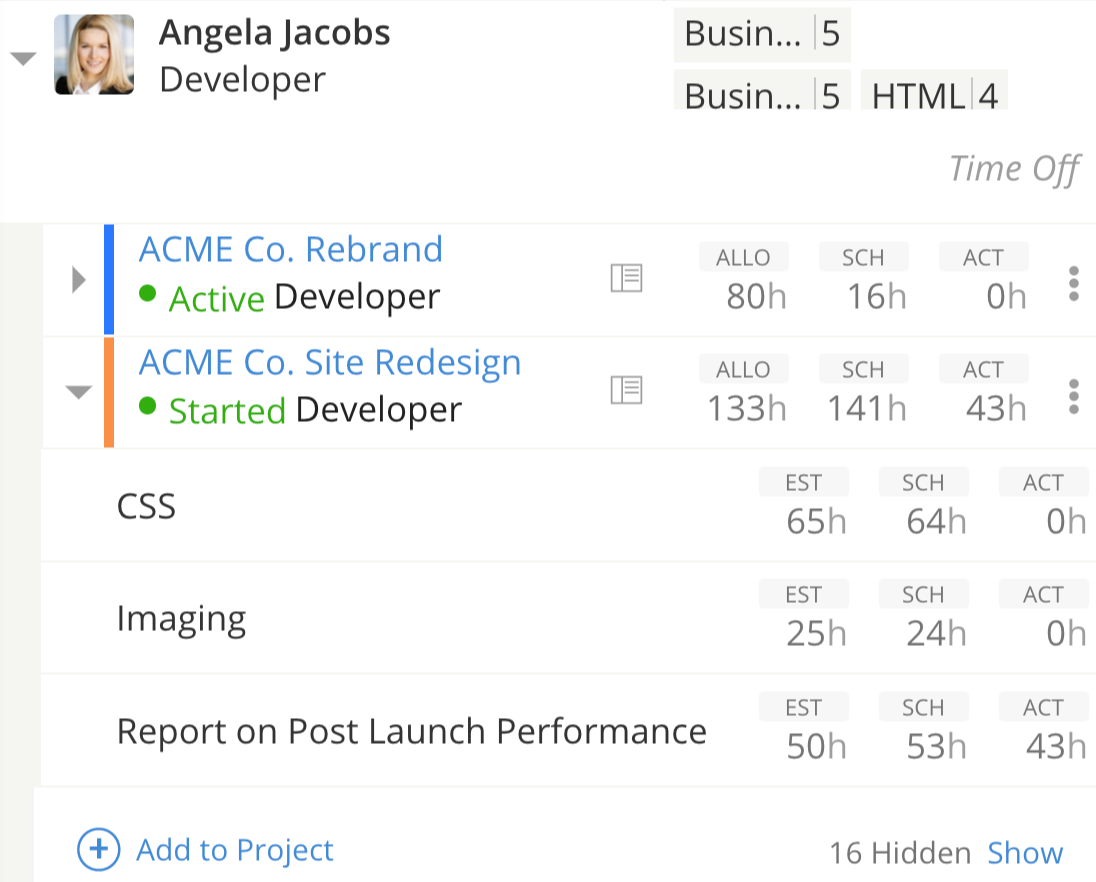The width and height of the screenshot is (1096, 882).
Task: Click the Time Off label
Action: (1013, 169)
